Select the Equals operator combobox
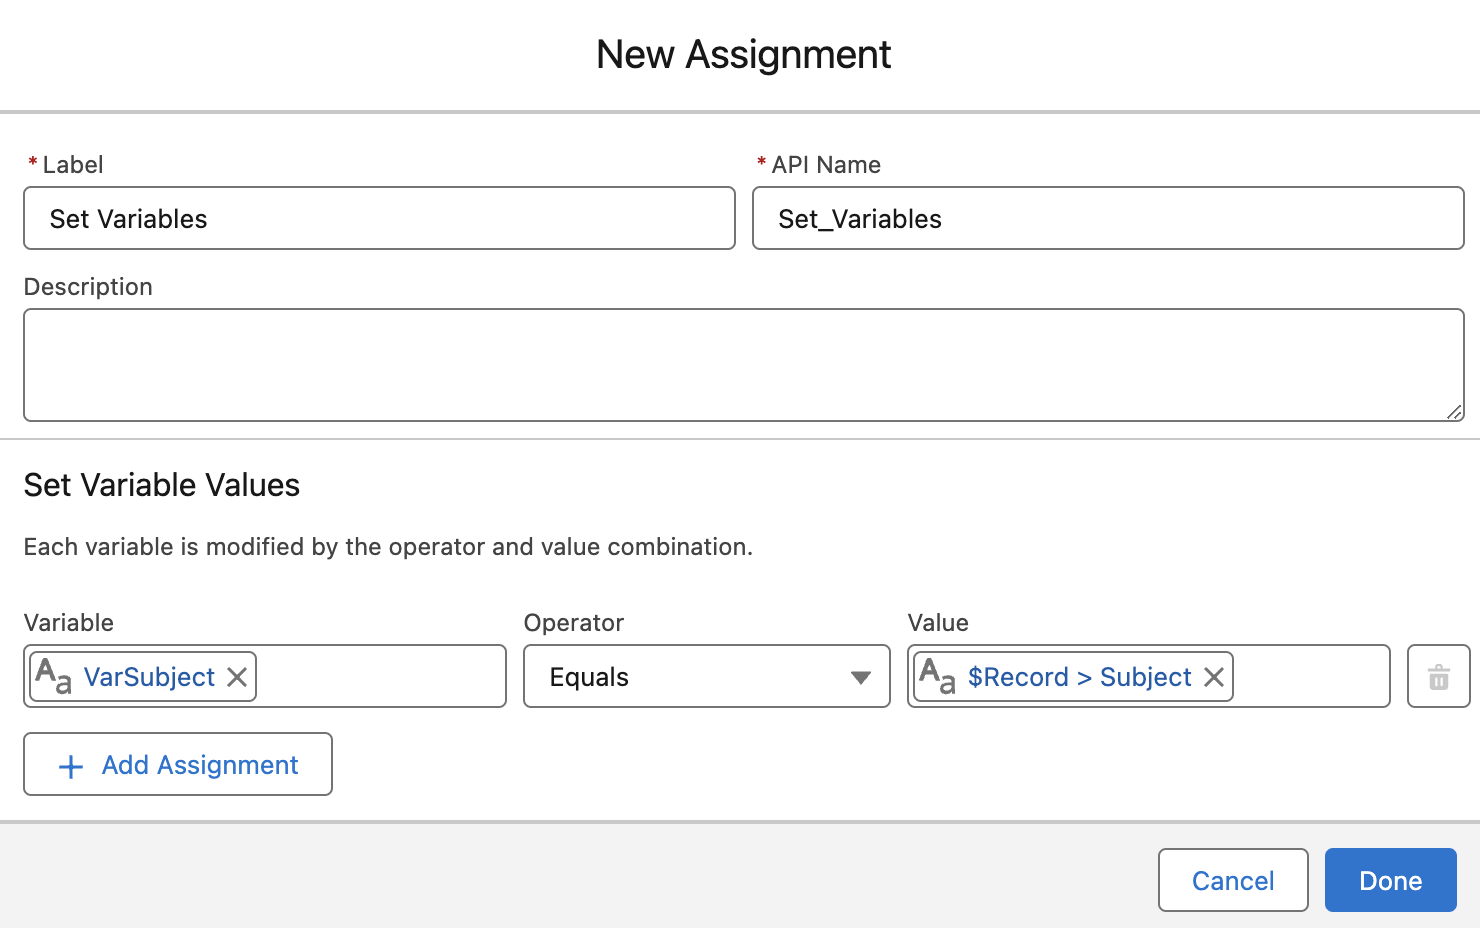Viewport: 1480px width, 928px height. pyautogui.click(x=690, y=677)
